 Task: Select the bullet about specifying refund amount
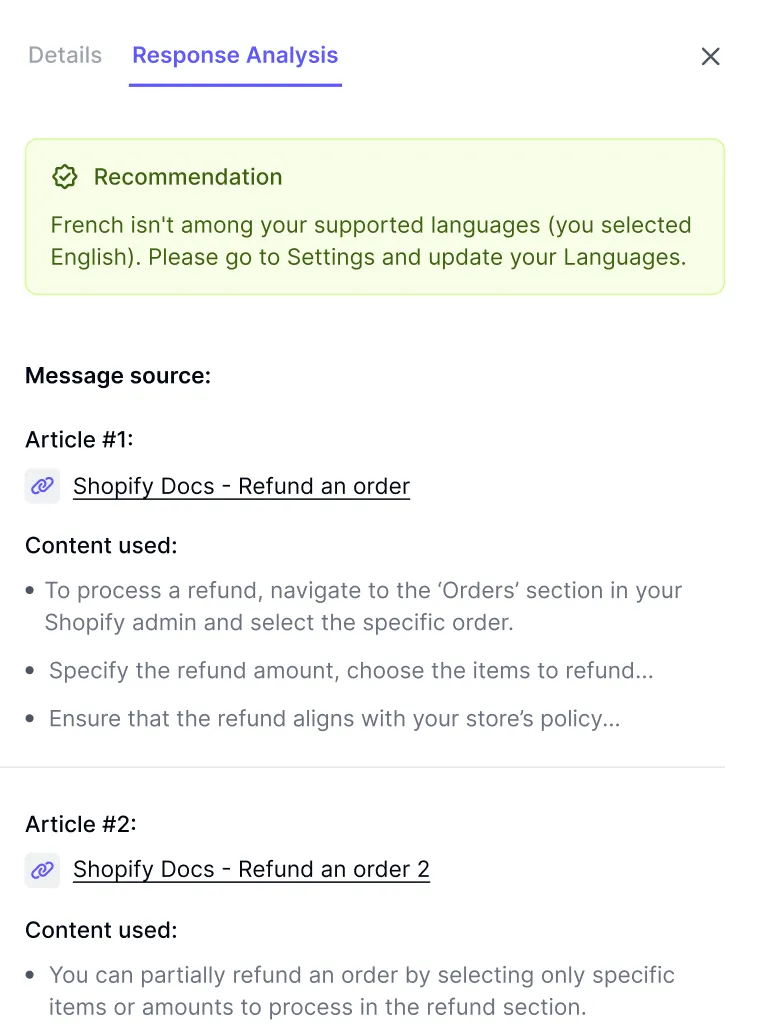pos(348,671)
